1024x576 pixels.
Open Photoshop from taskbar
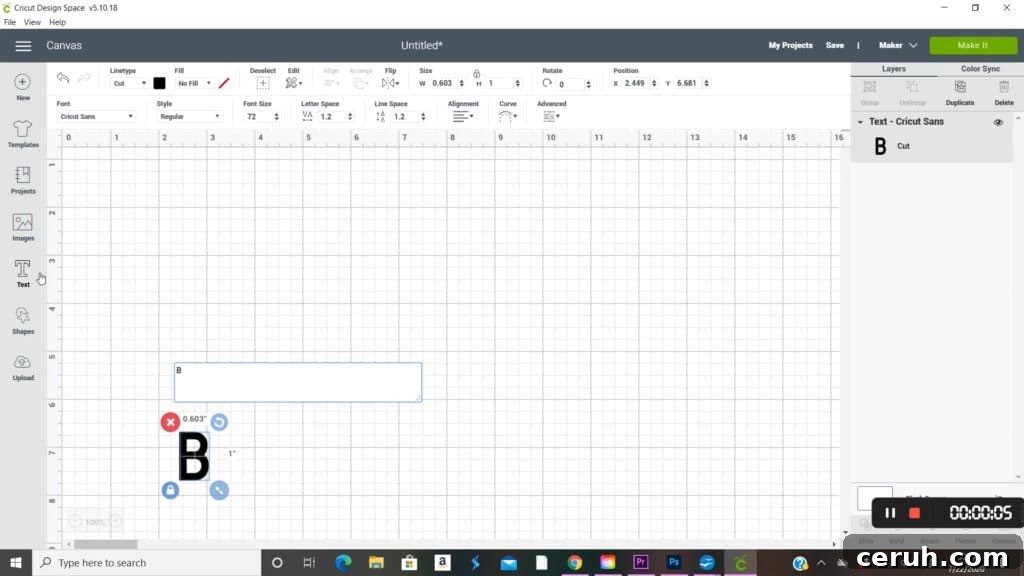coord(674,562)
